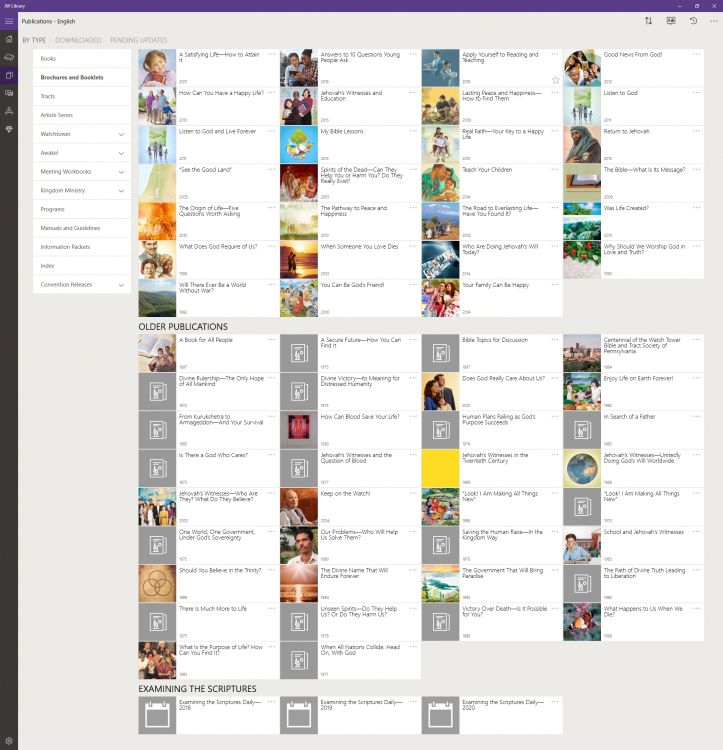Expand the Watchtower category
The height and width of the screenshot is (750, 723).
pyautogui.click(x=121, y=134)
